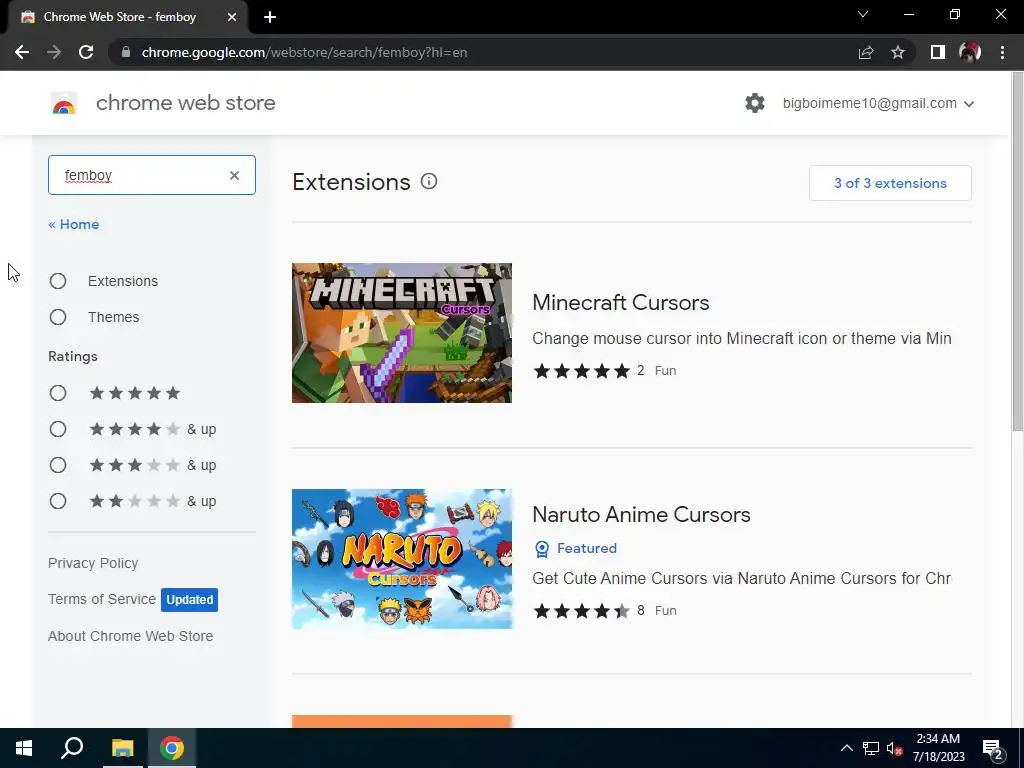Click the 3 of 3 extensions button
1024x768 pixels.
coord(890,183)
